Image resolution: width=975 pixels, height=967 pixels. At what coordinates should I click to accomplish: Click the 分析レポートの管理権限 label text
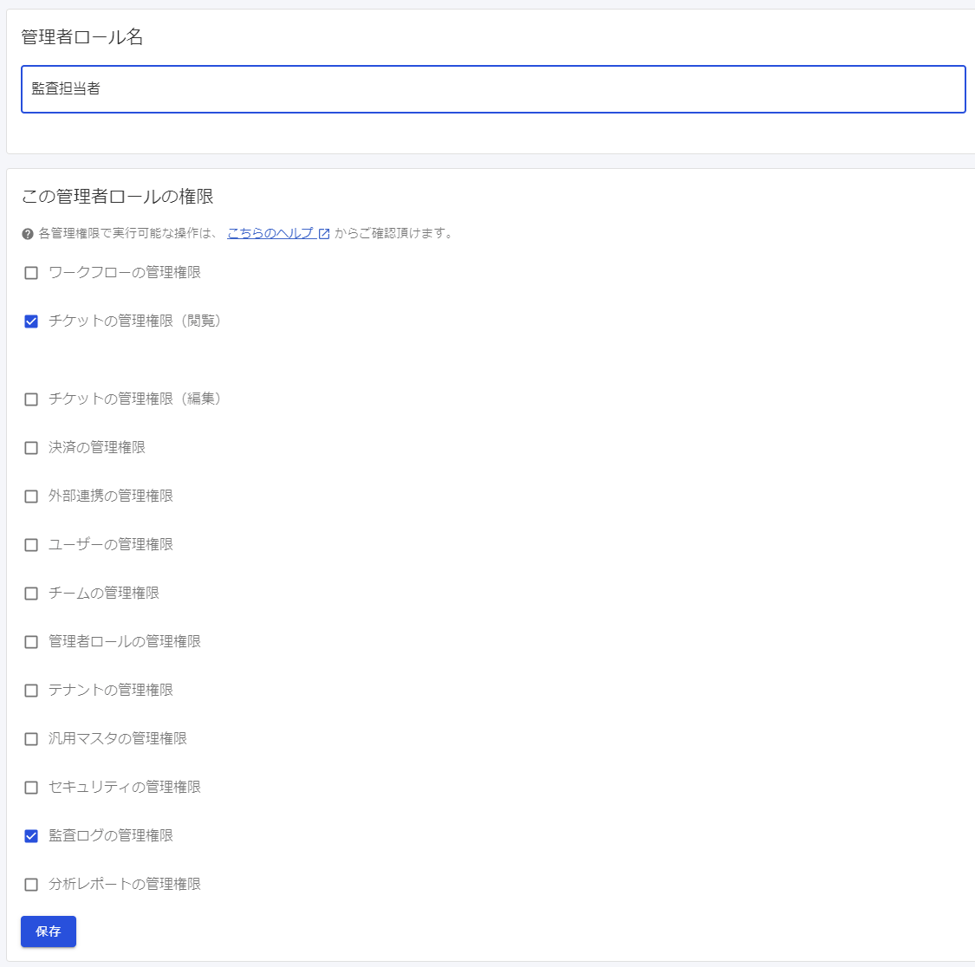pyautogui.click(x=124, y=883)
